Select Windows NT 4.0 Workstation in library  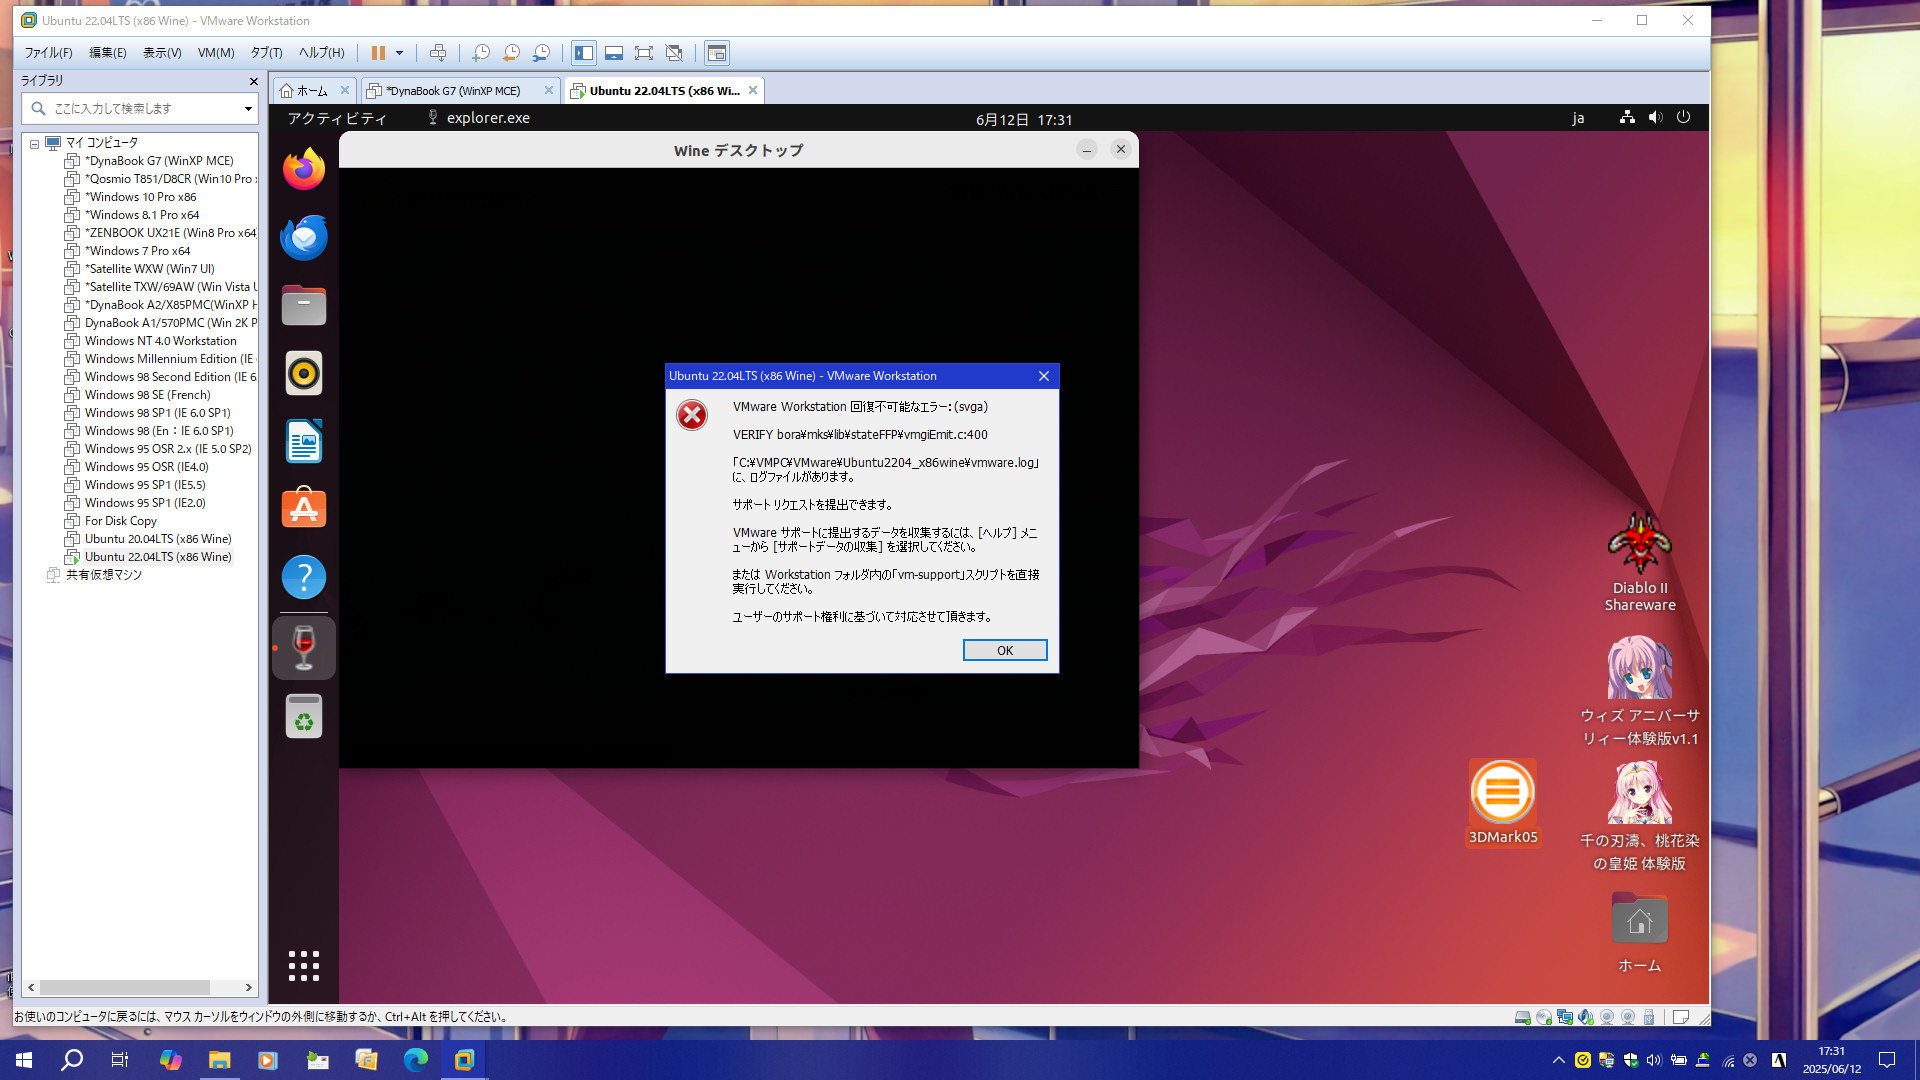pos(160,341)
